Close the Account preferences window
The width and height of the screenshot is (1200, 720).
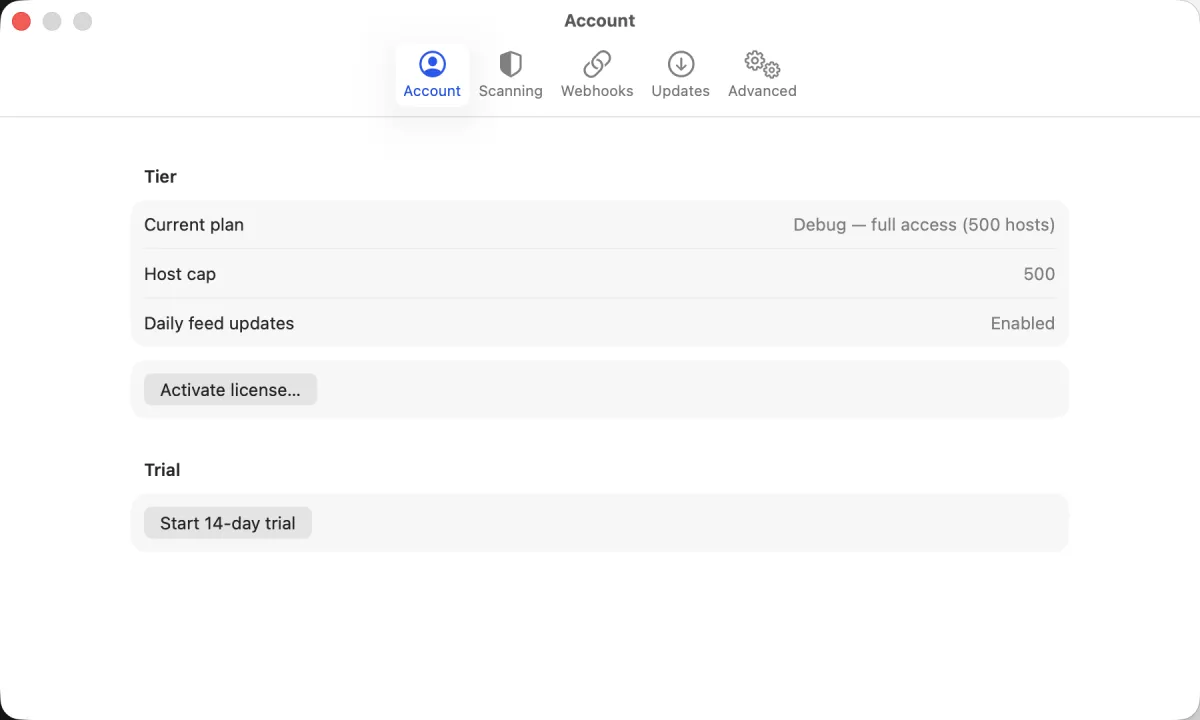tap(20, 20)
